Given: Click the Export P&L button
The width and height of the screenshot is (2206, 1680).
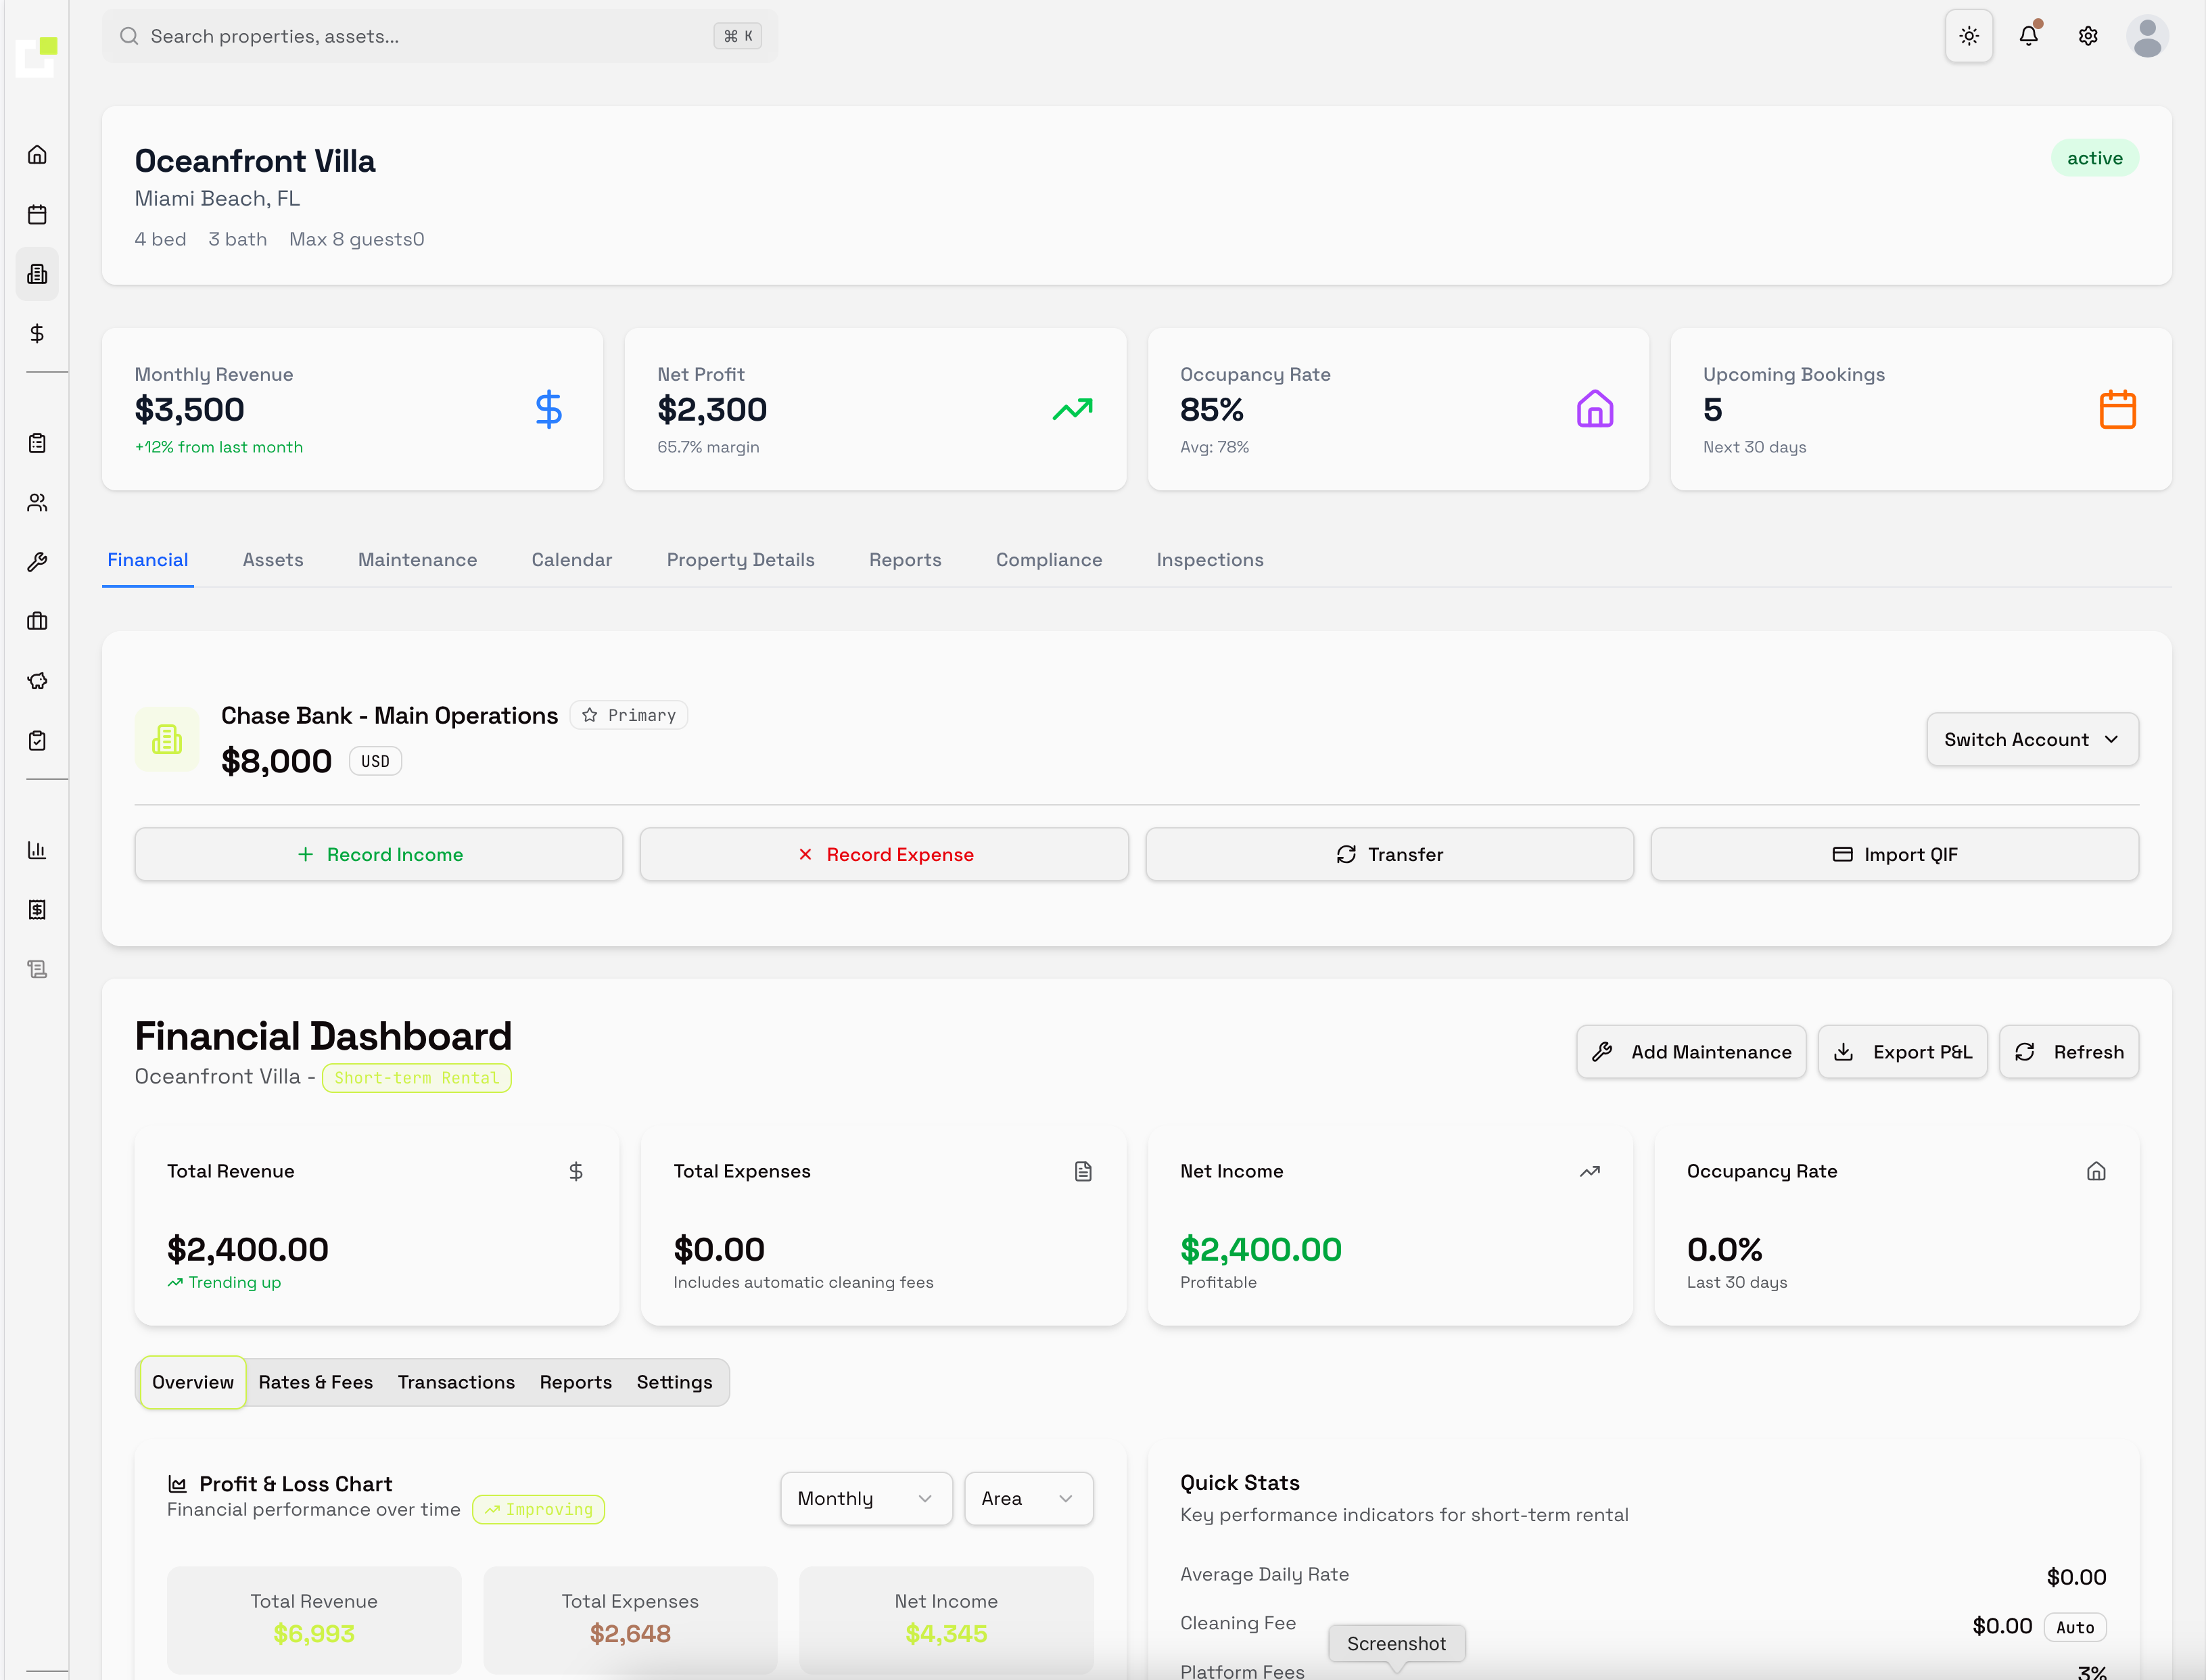Looking at the screenshot, I should tap(1902, 1052).
